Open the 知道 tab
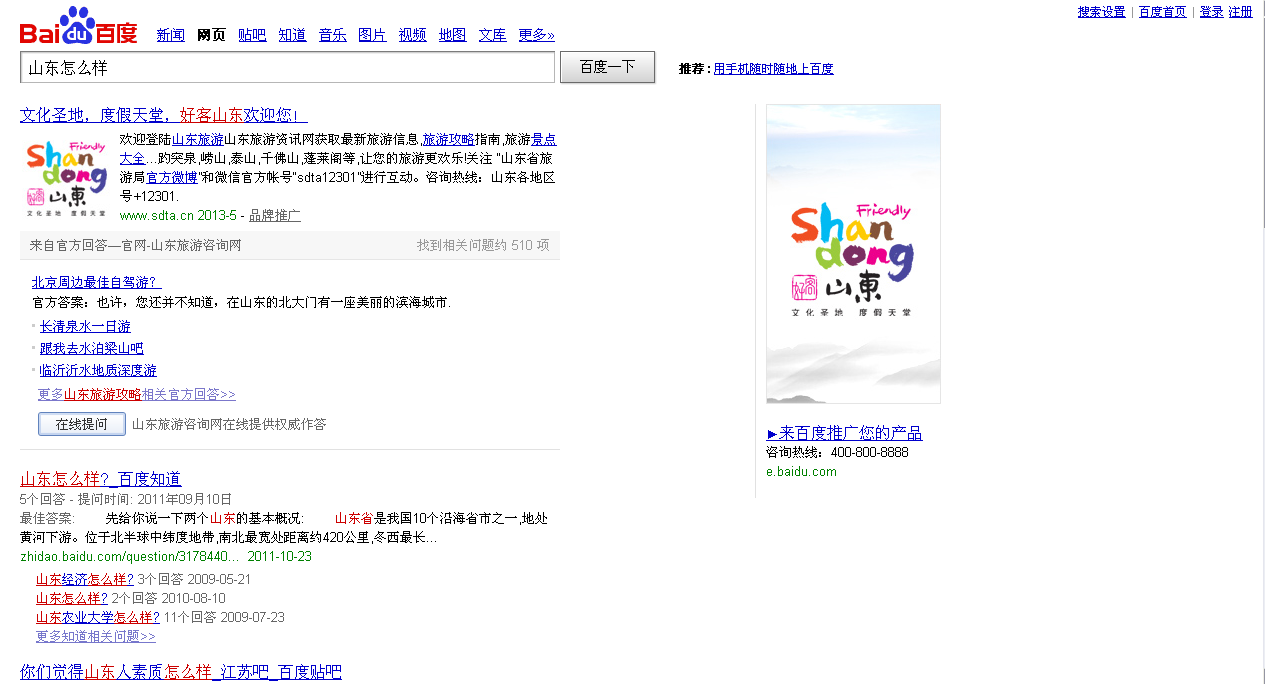This screenshot has width=1265, height=684. point(292,35)
